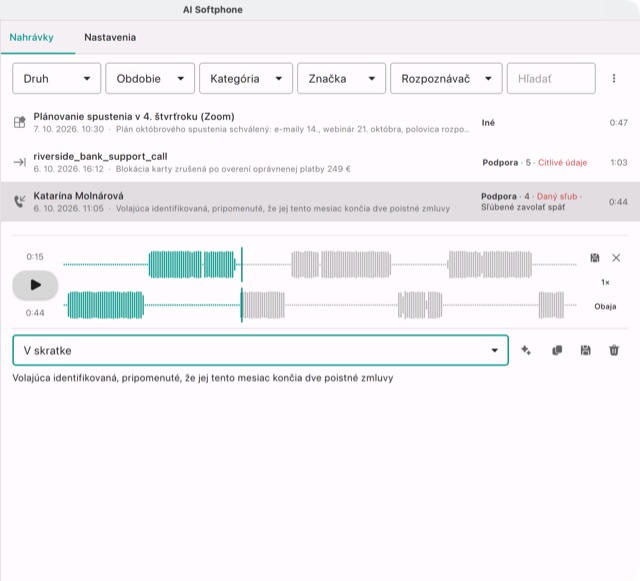Select the Plánovanie spustenia v 4. štvrťroku recording

pyautogui.click(x=320, y=122)
